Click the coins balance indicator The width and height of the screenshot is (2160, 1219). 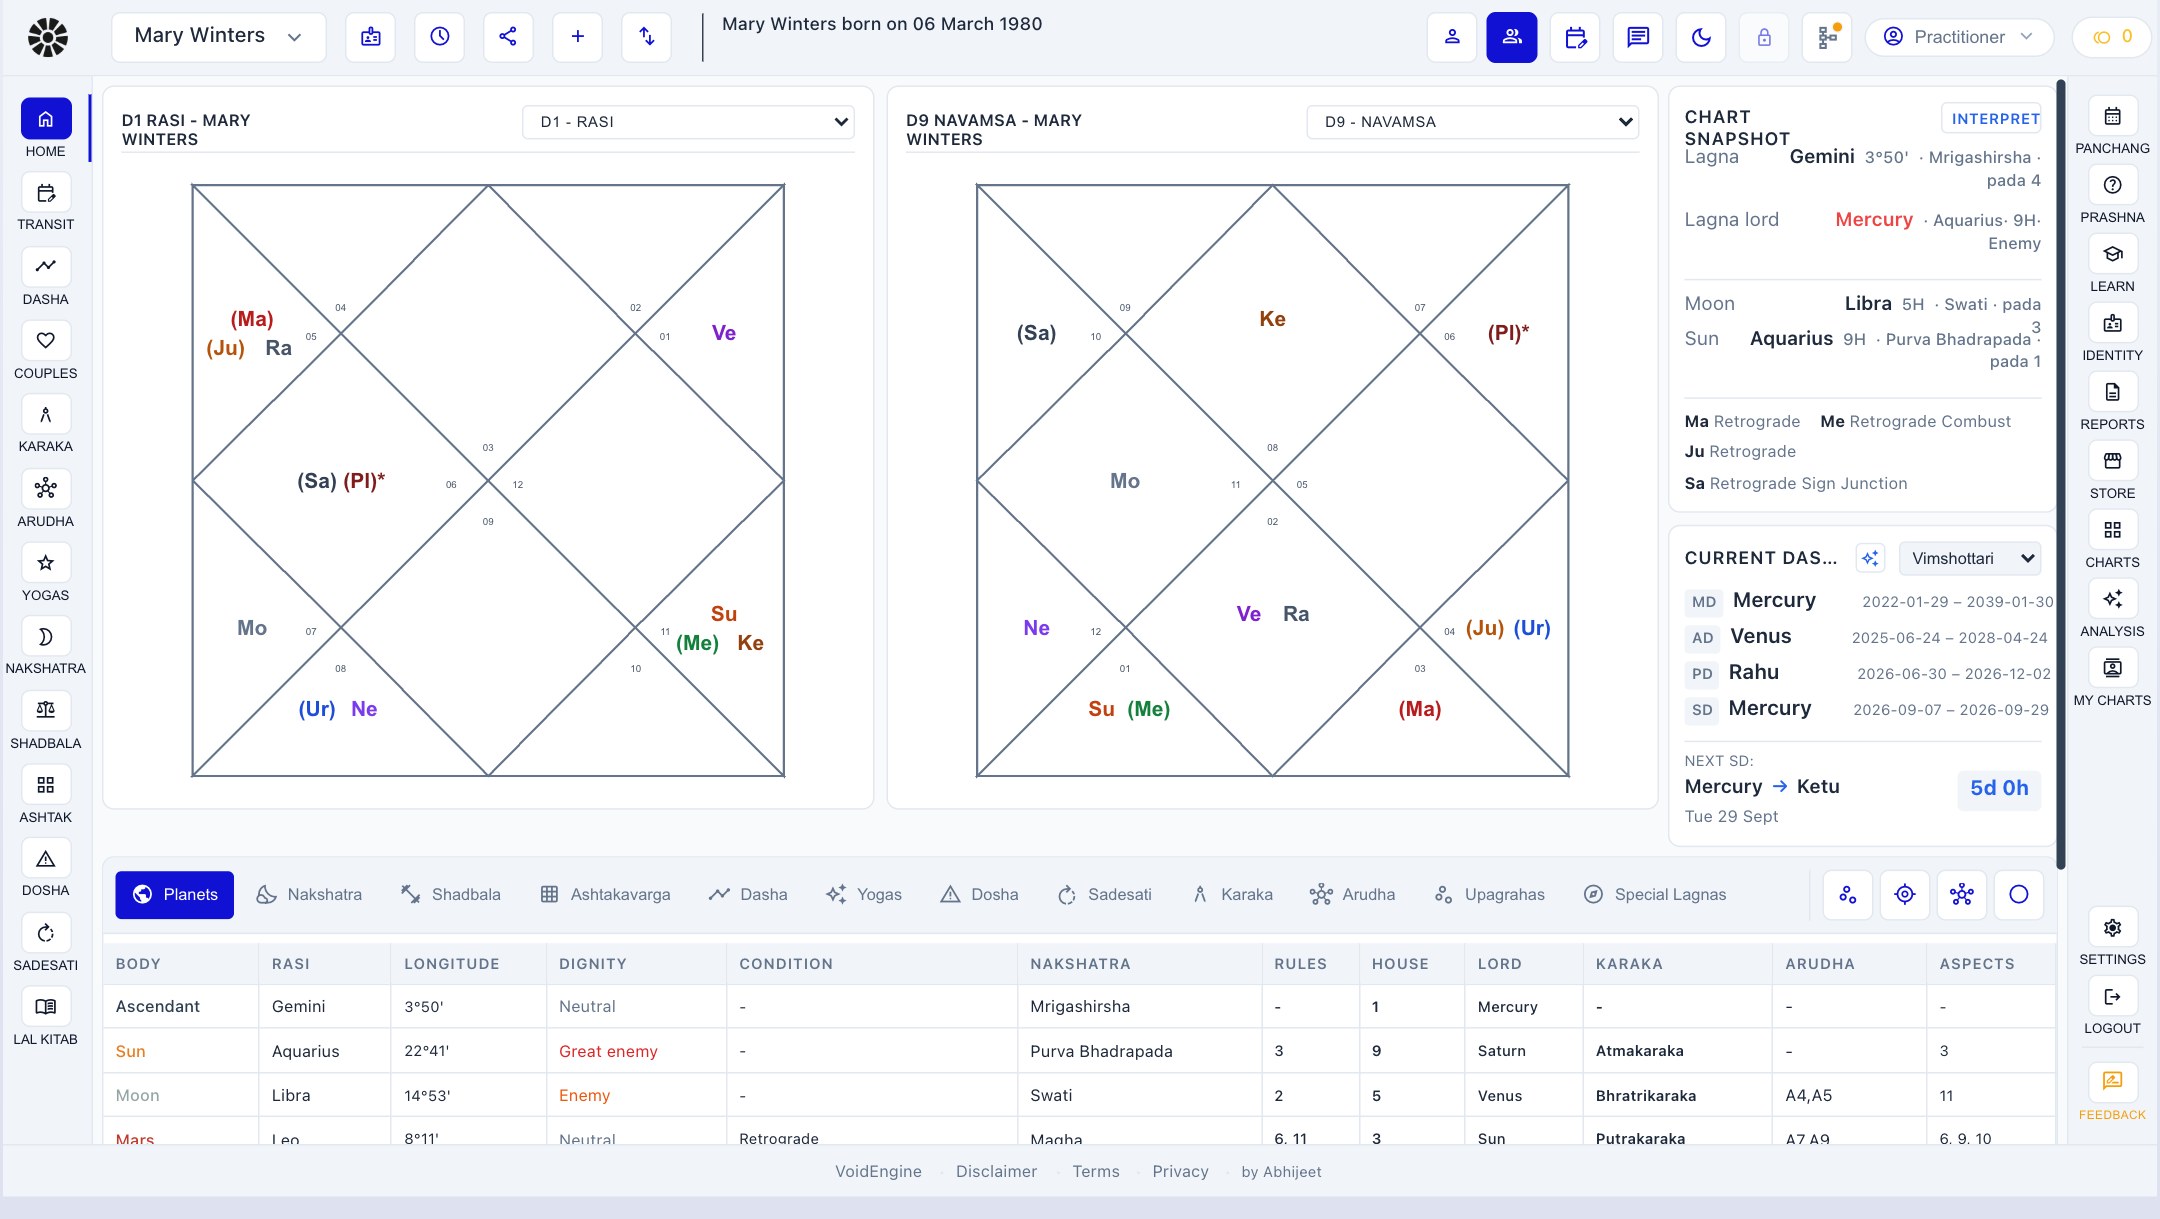2113,37
